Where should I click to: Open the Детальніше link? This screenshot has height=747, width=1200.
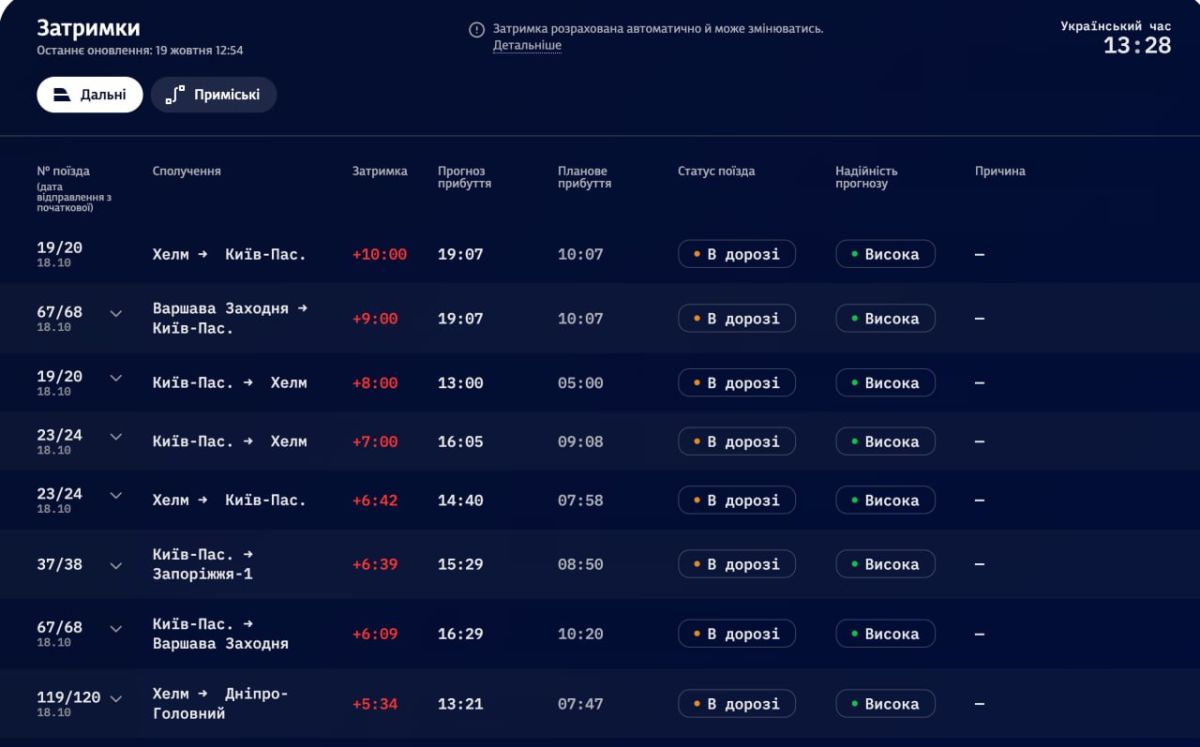527,46
